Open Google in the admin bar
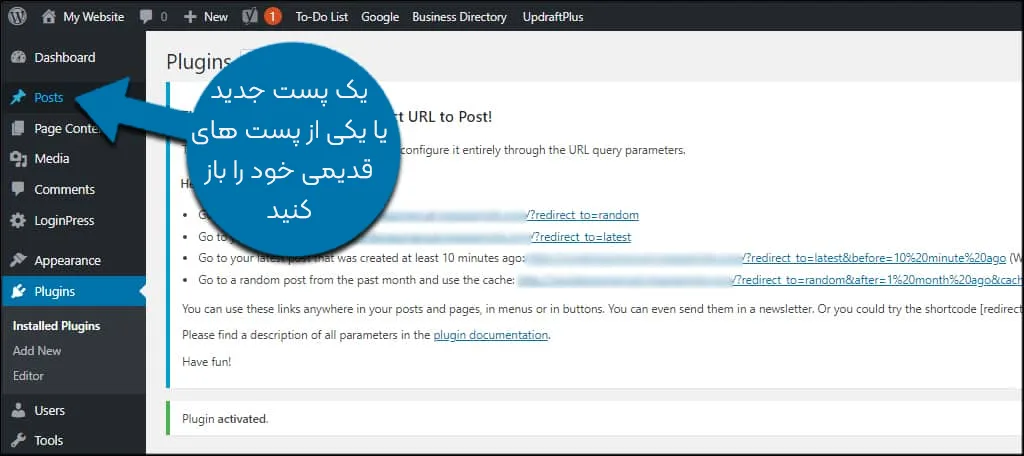The image size is (1024, 456). point(380,17)
